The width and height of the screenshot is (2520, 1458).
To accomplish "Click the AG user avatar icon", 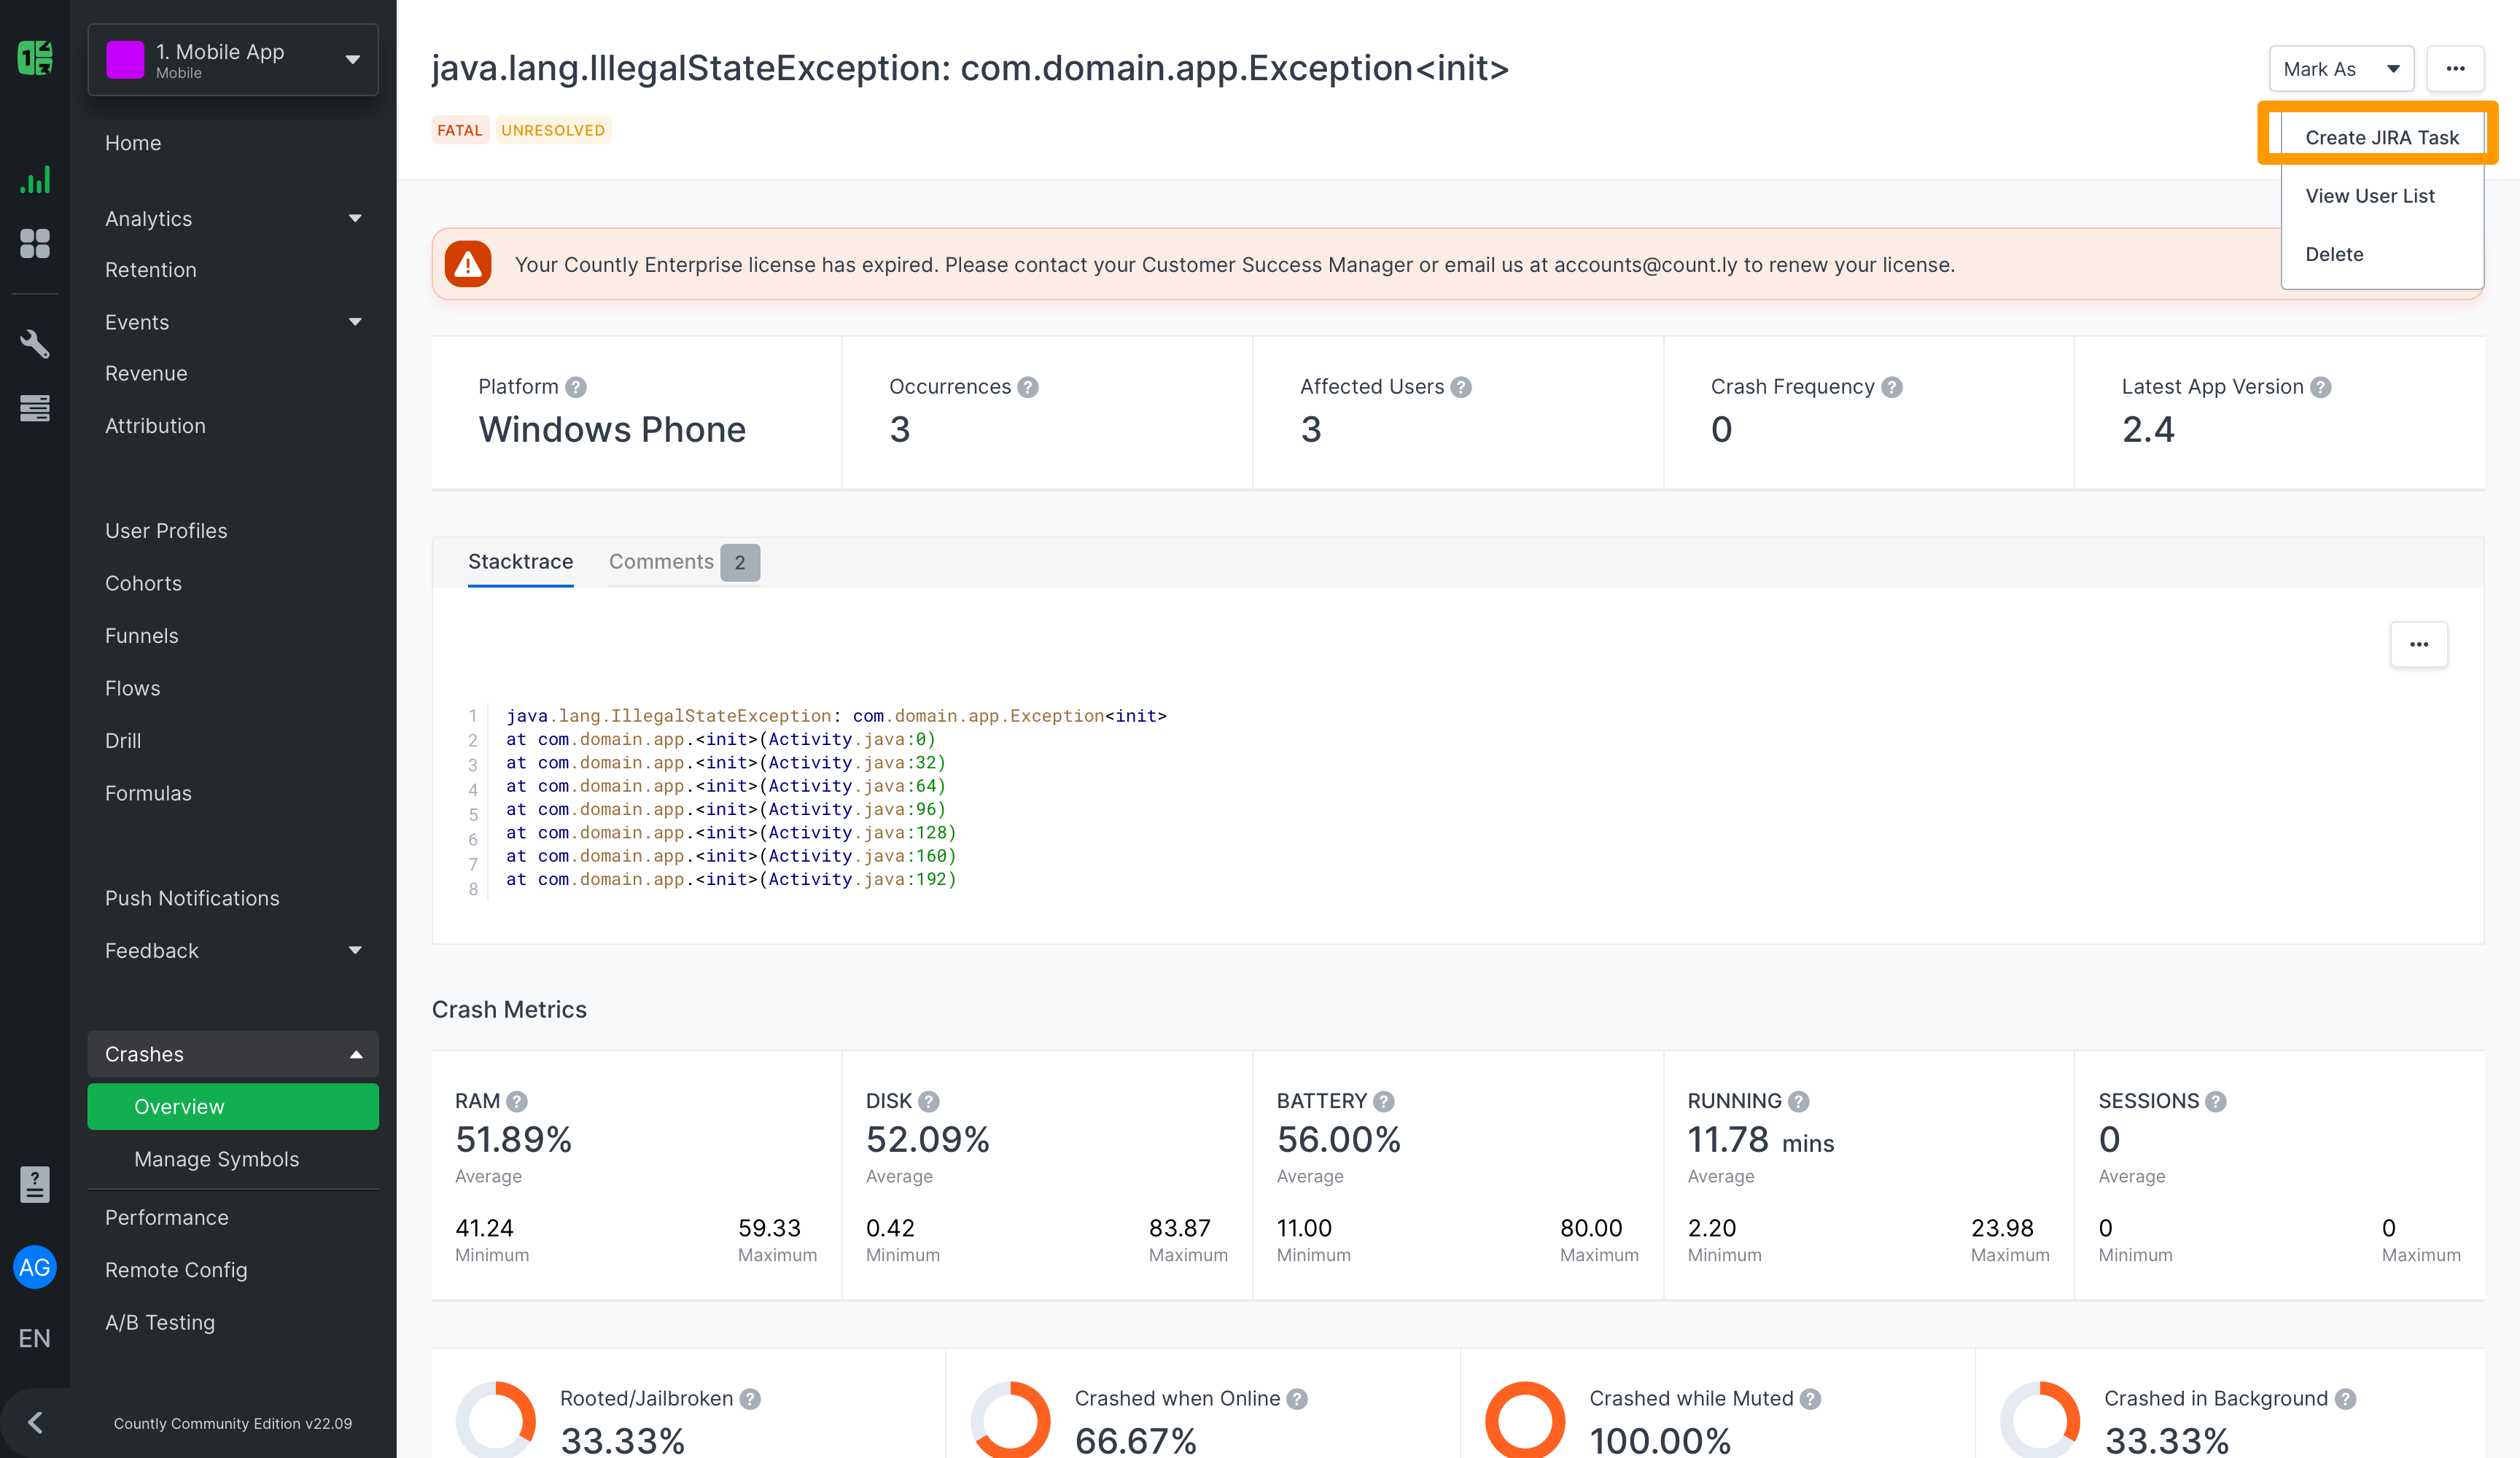I will pos(35,1267).
